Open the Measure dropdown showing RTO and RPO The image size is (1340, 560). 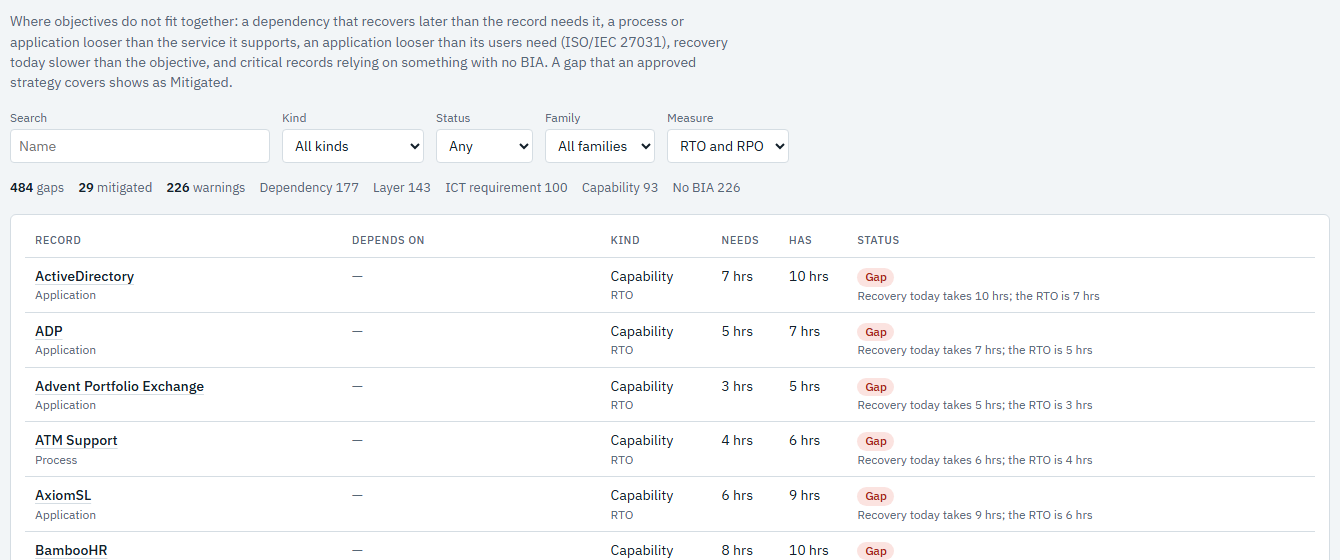point(728,146)
